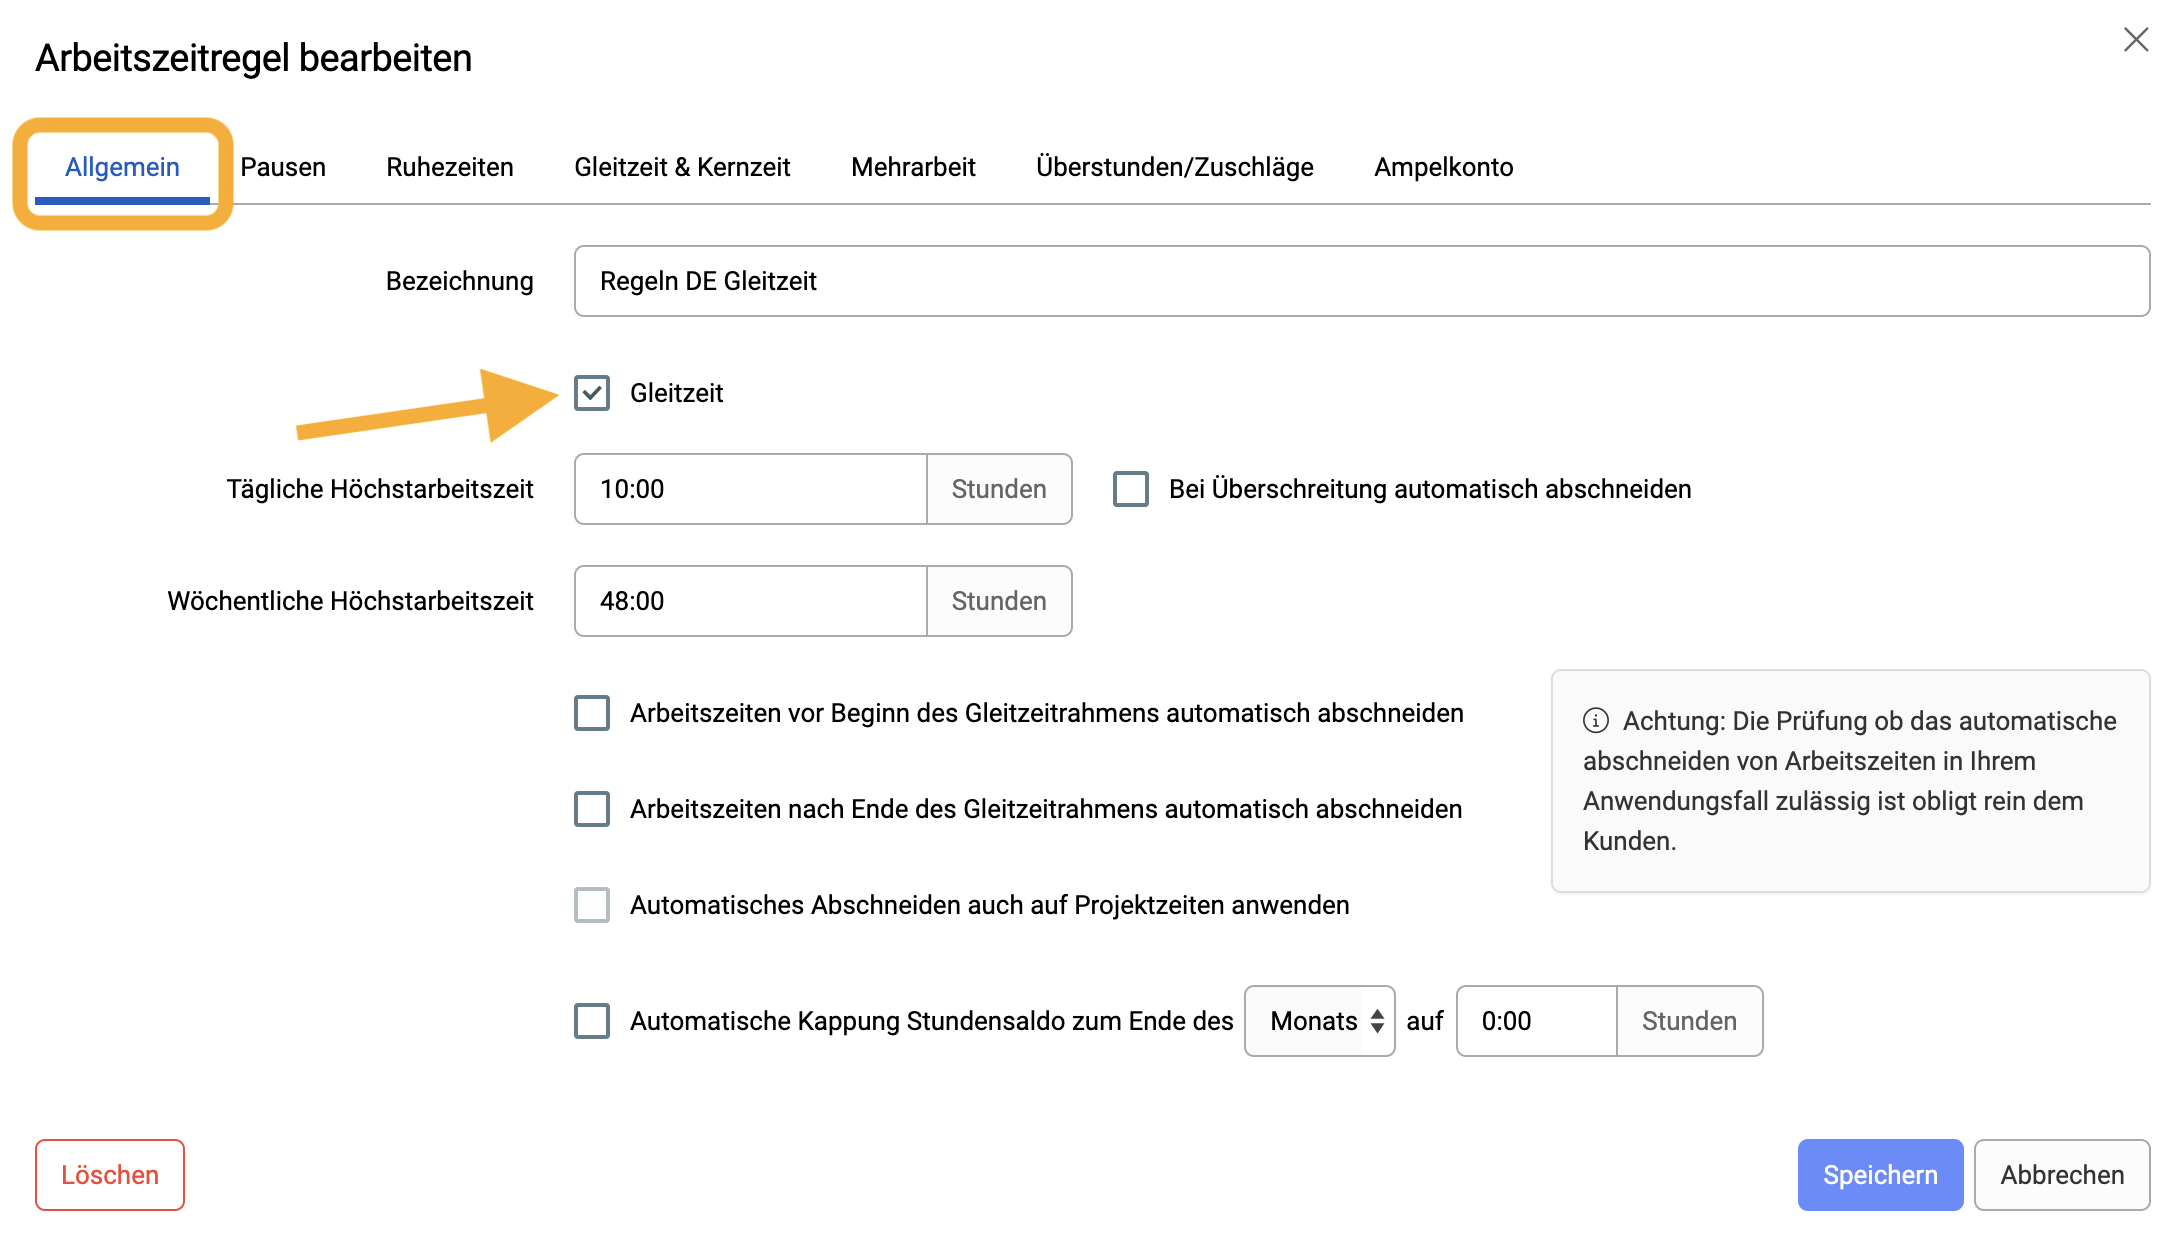Toggle Automatisches Abschneiden auf Projektzeiten anwenden
Screen dimensions: 2182x1242
[x=592, y=905]
